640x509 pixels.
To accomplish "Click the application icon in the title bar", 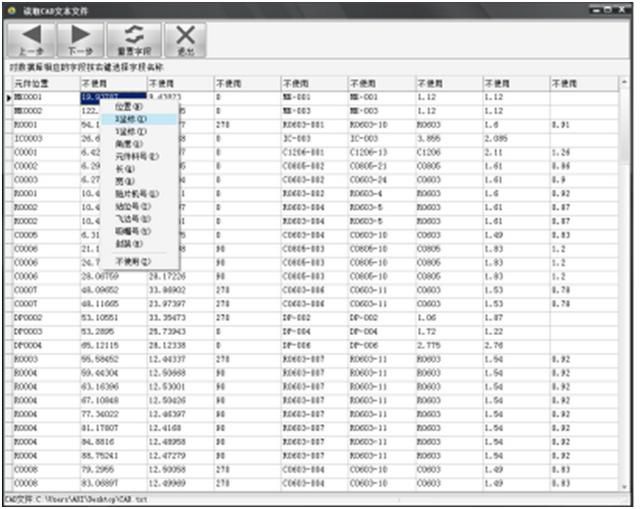I will tap(11, 11).
